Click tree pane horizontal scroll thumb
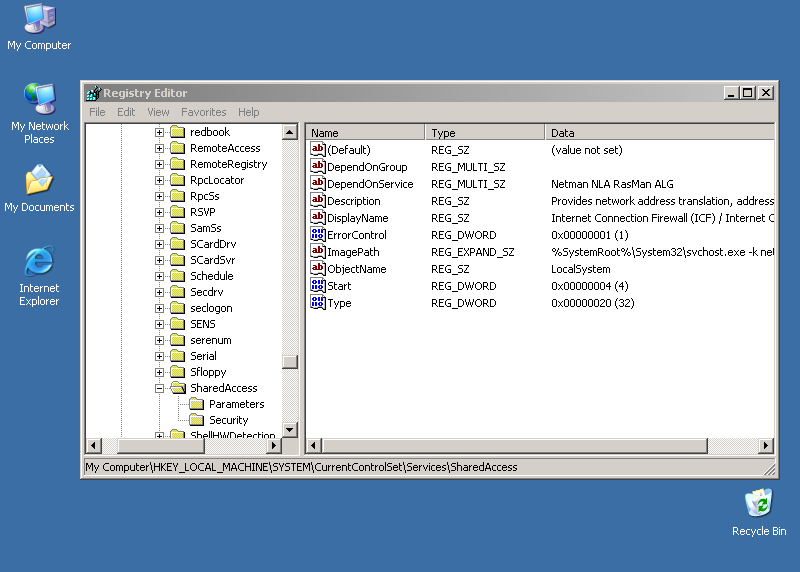Screen dimensions: 800x572 161,445
